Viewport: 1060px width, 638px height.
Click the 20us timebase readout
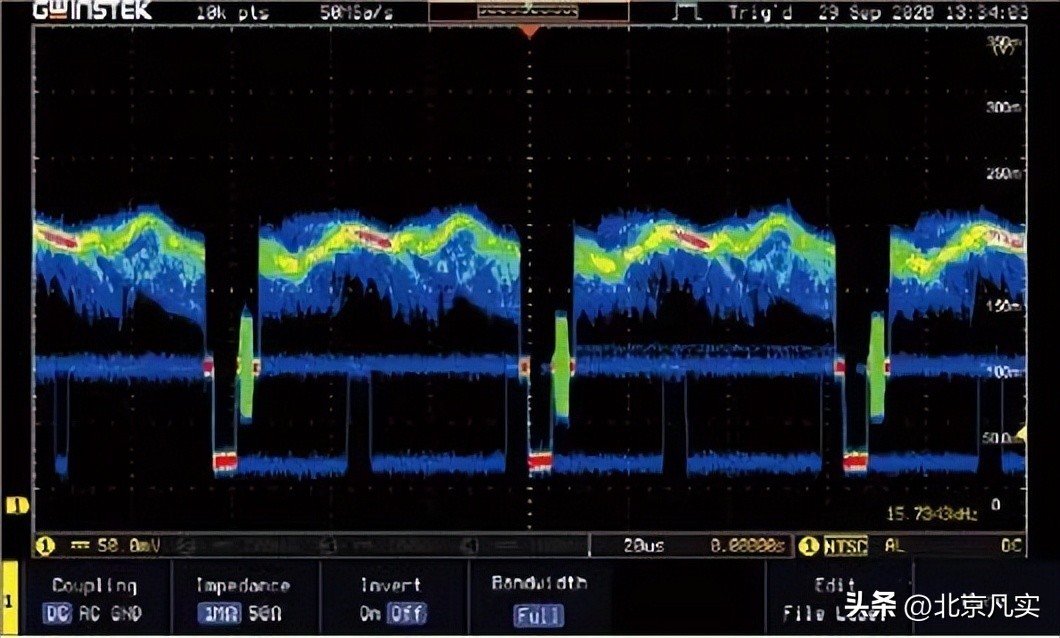[x=644, y=546]
